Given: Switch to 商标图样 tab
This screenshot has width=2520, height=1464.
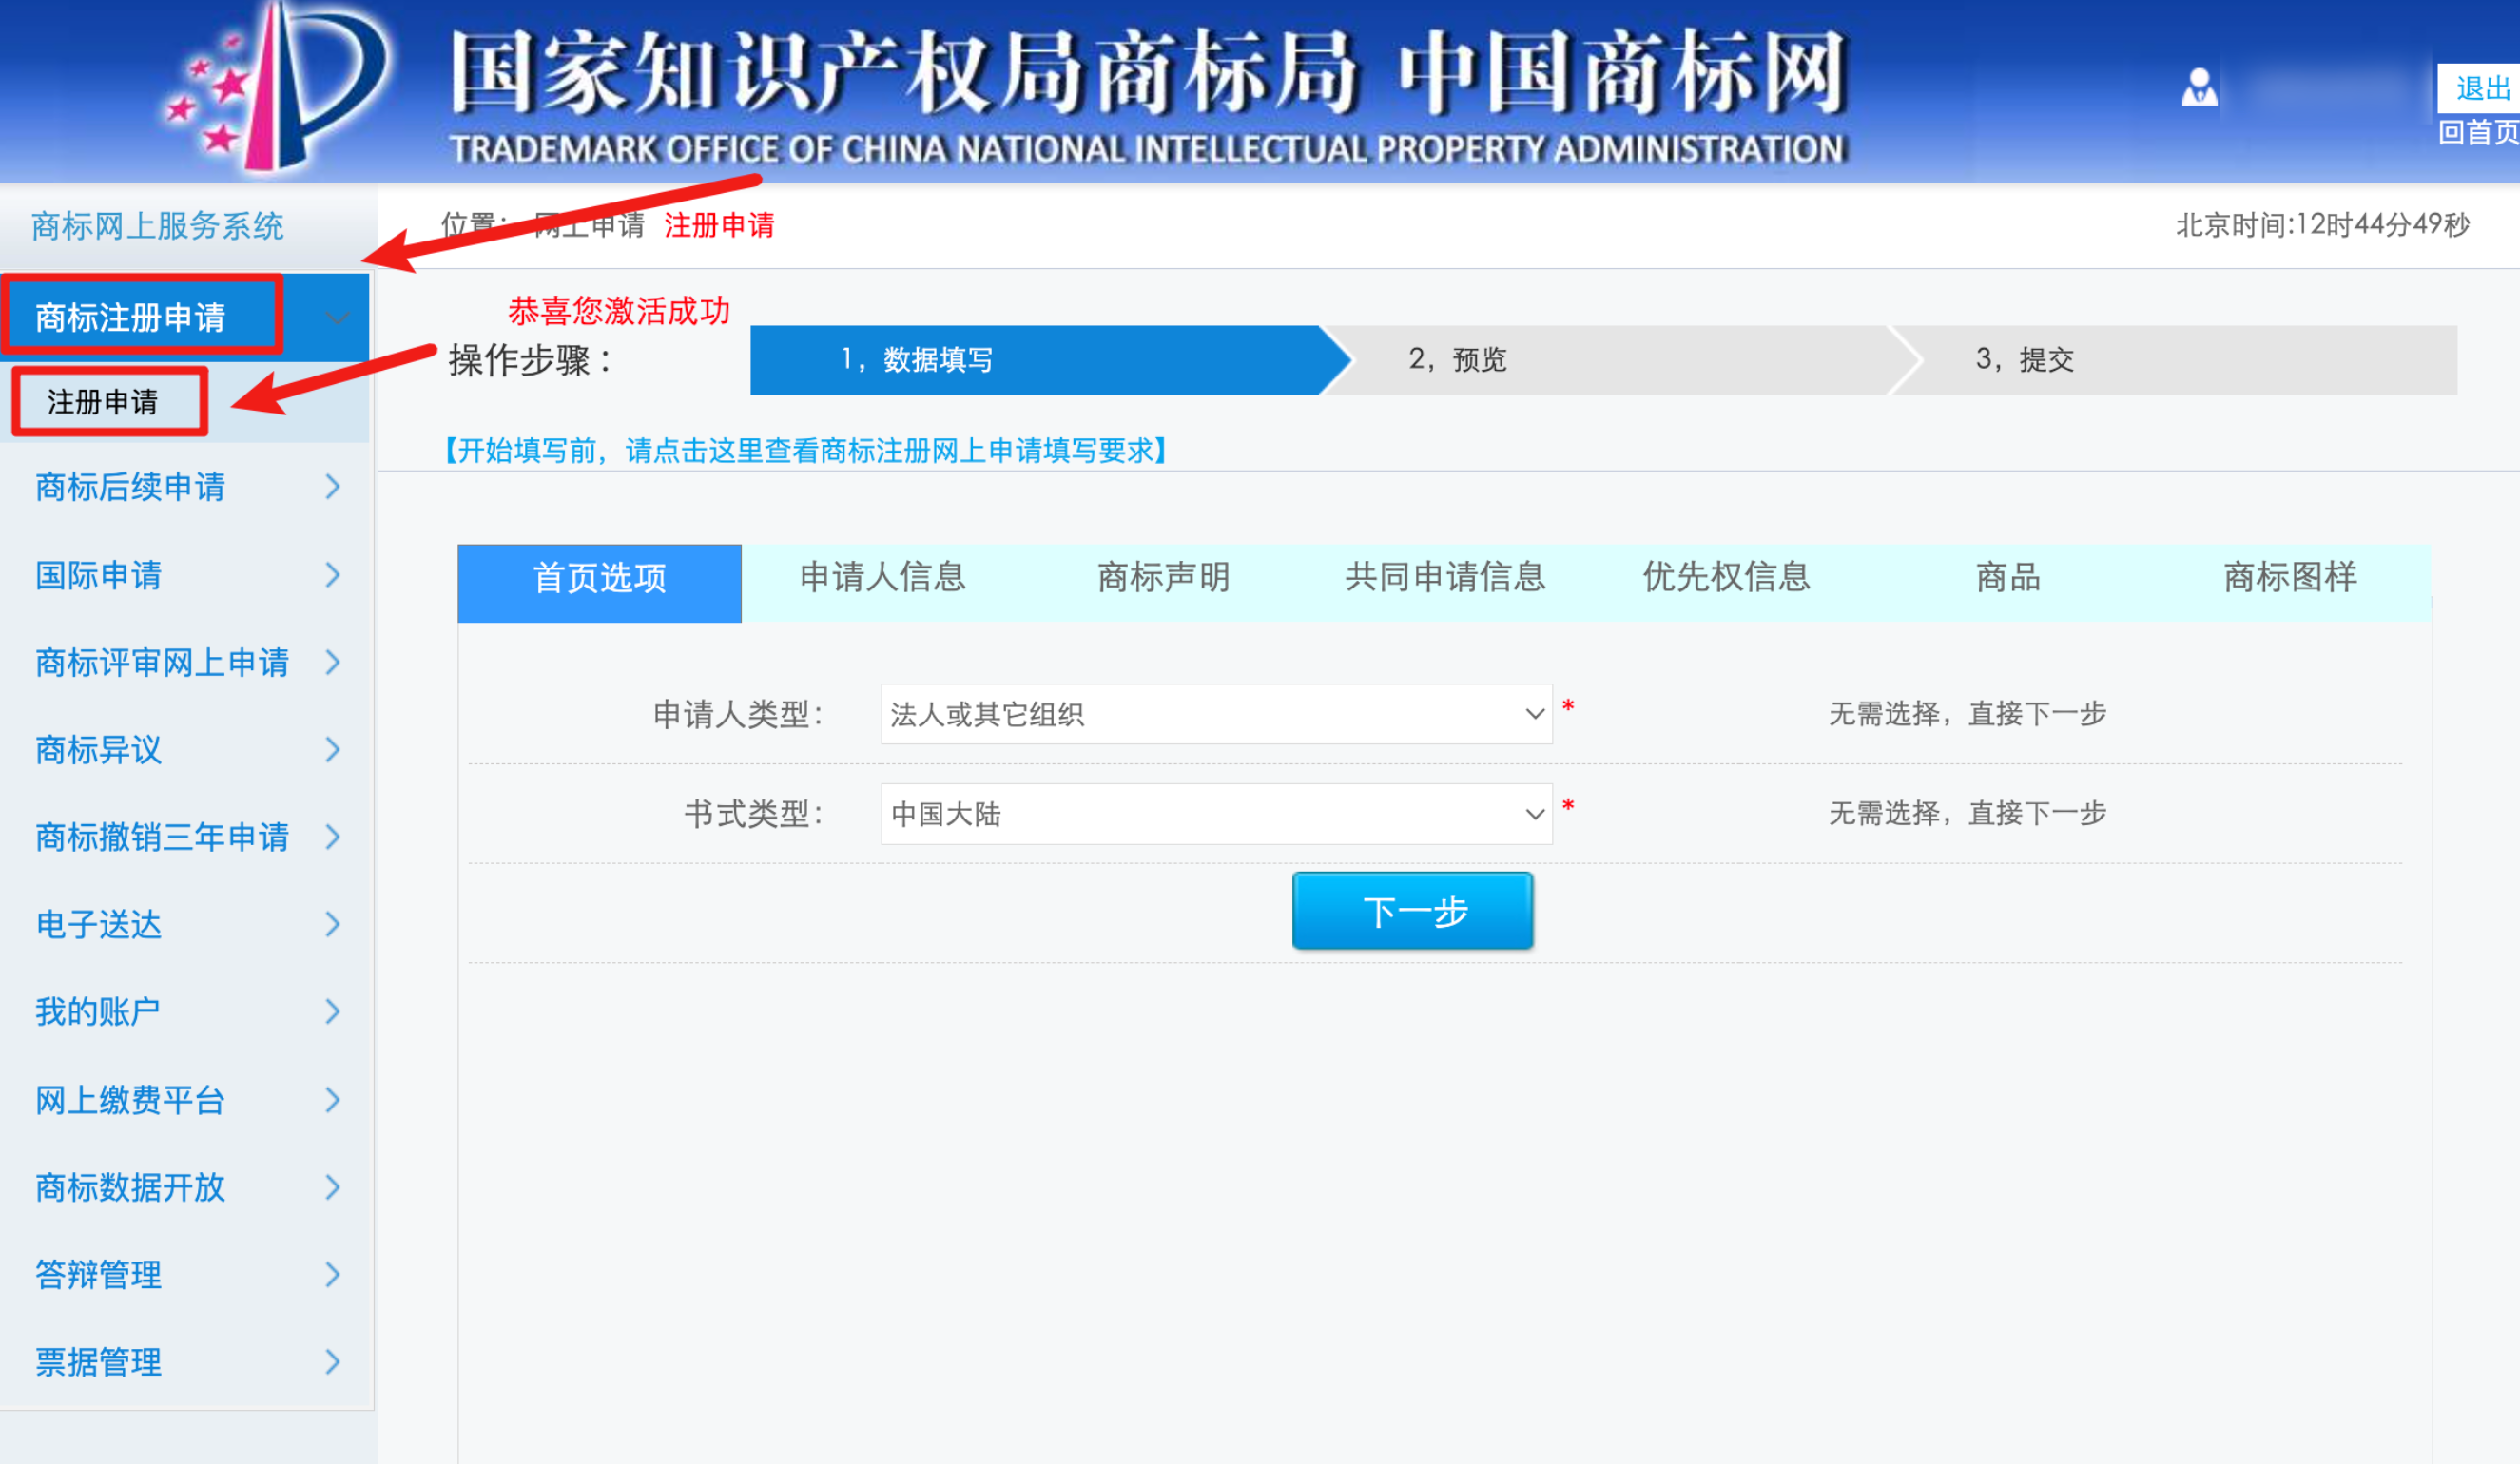Looking at the screenshot, I should pos(2290,577).
